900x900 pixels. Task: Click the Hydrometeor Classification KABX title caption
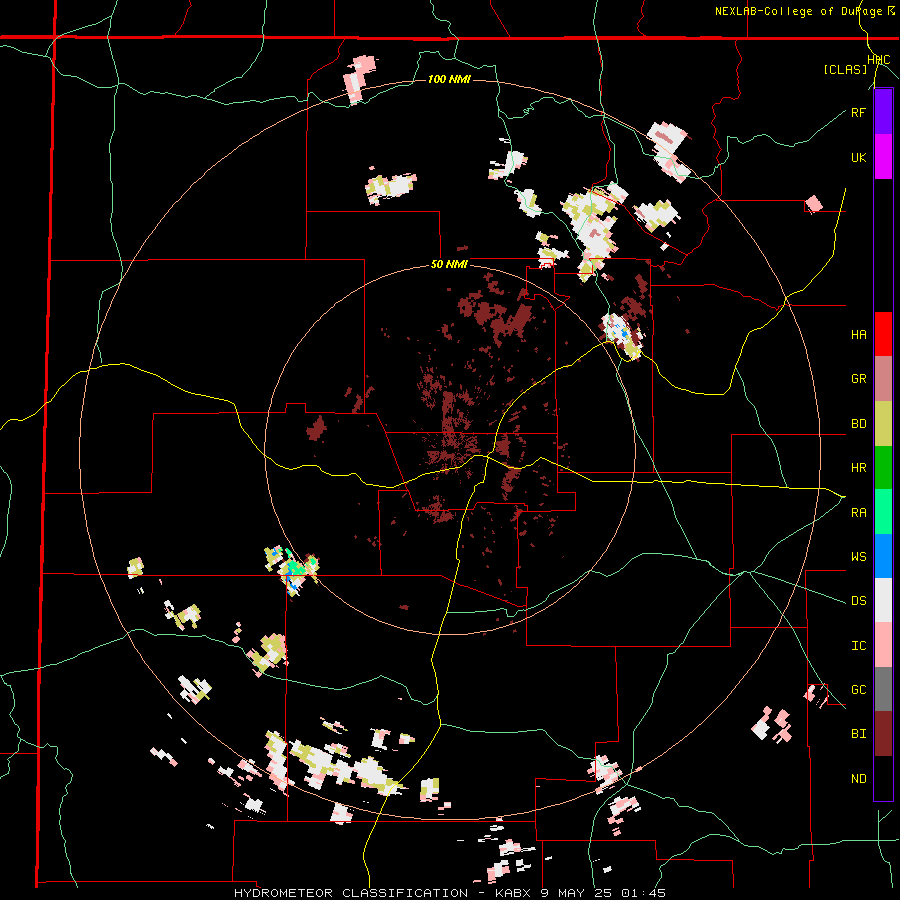[449, 893]
